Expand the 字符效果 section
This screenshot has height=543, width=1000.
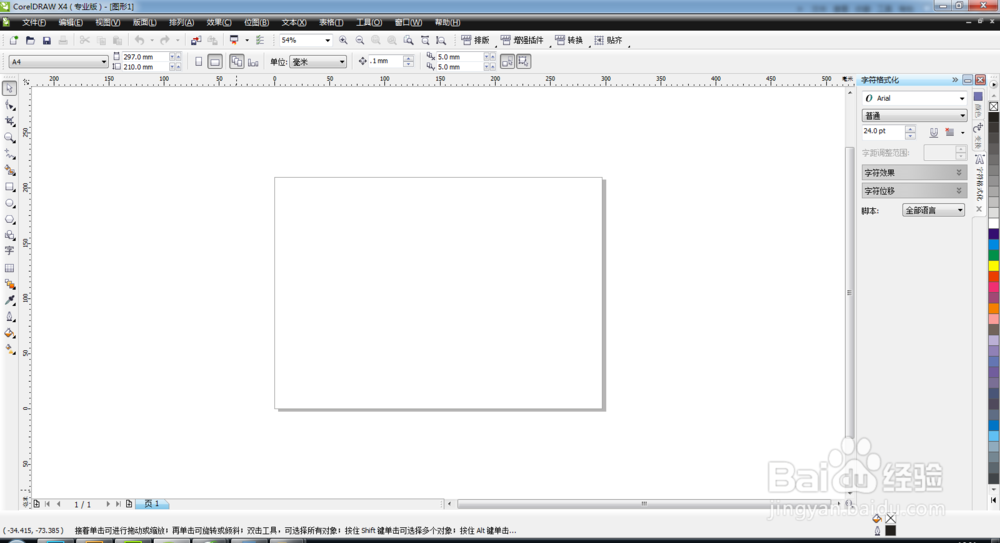pyautogui.click(x=914, y=173)
